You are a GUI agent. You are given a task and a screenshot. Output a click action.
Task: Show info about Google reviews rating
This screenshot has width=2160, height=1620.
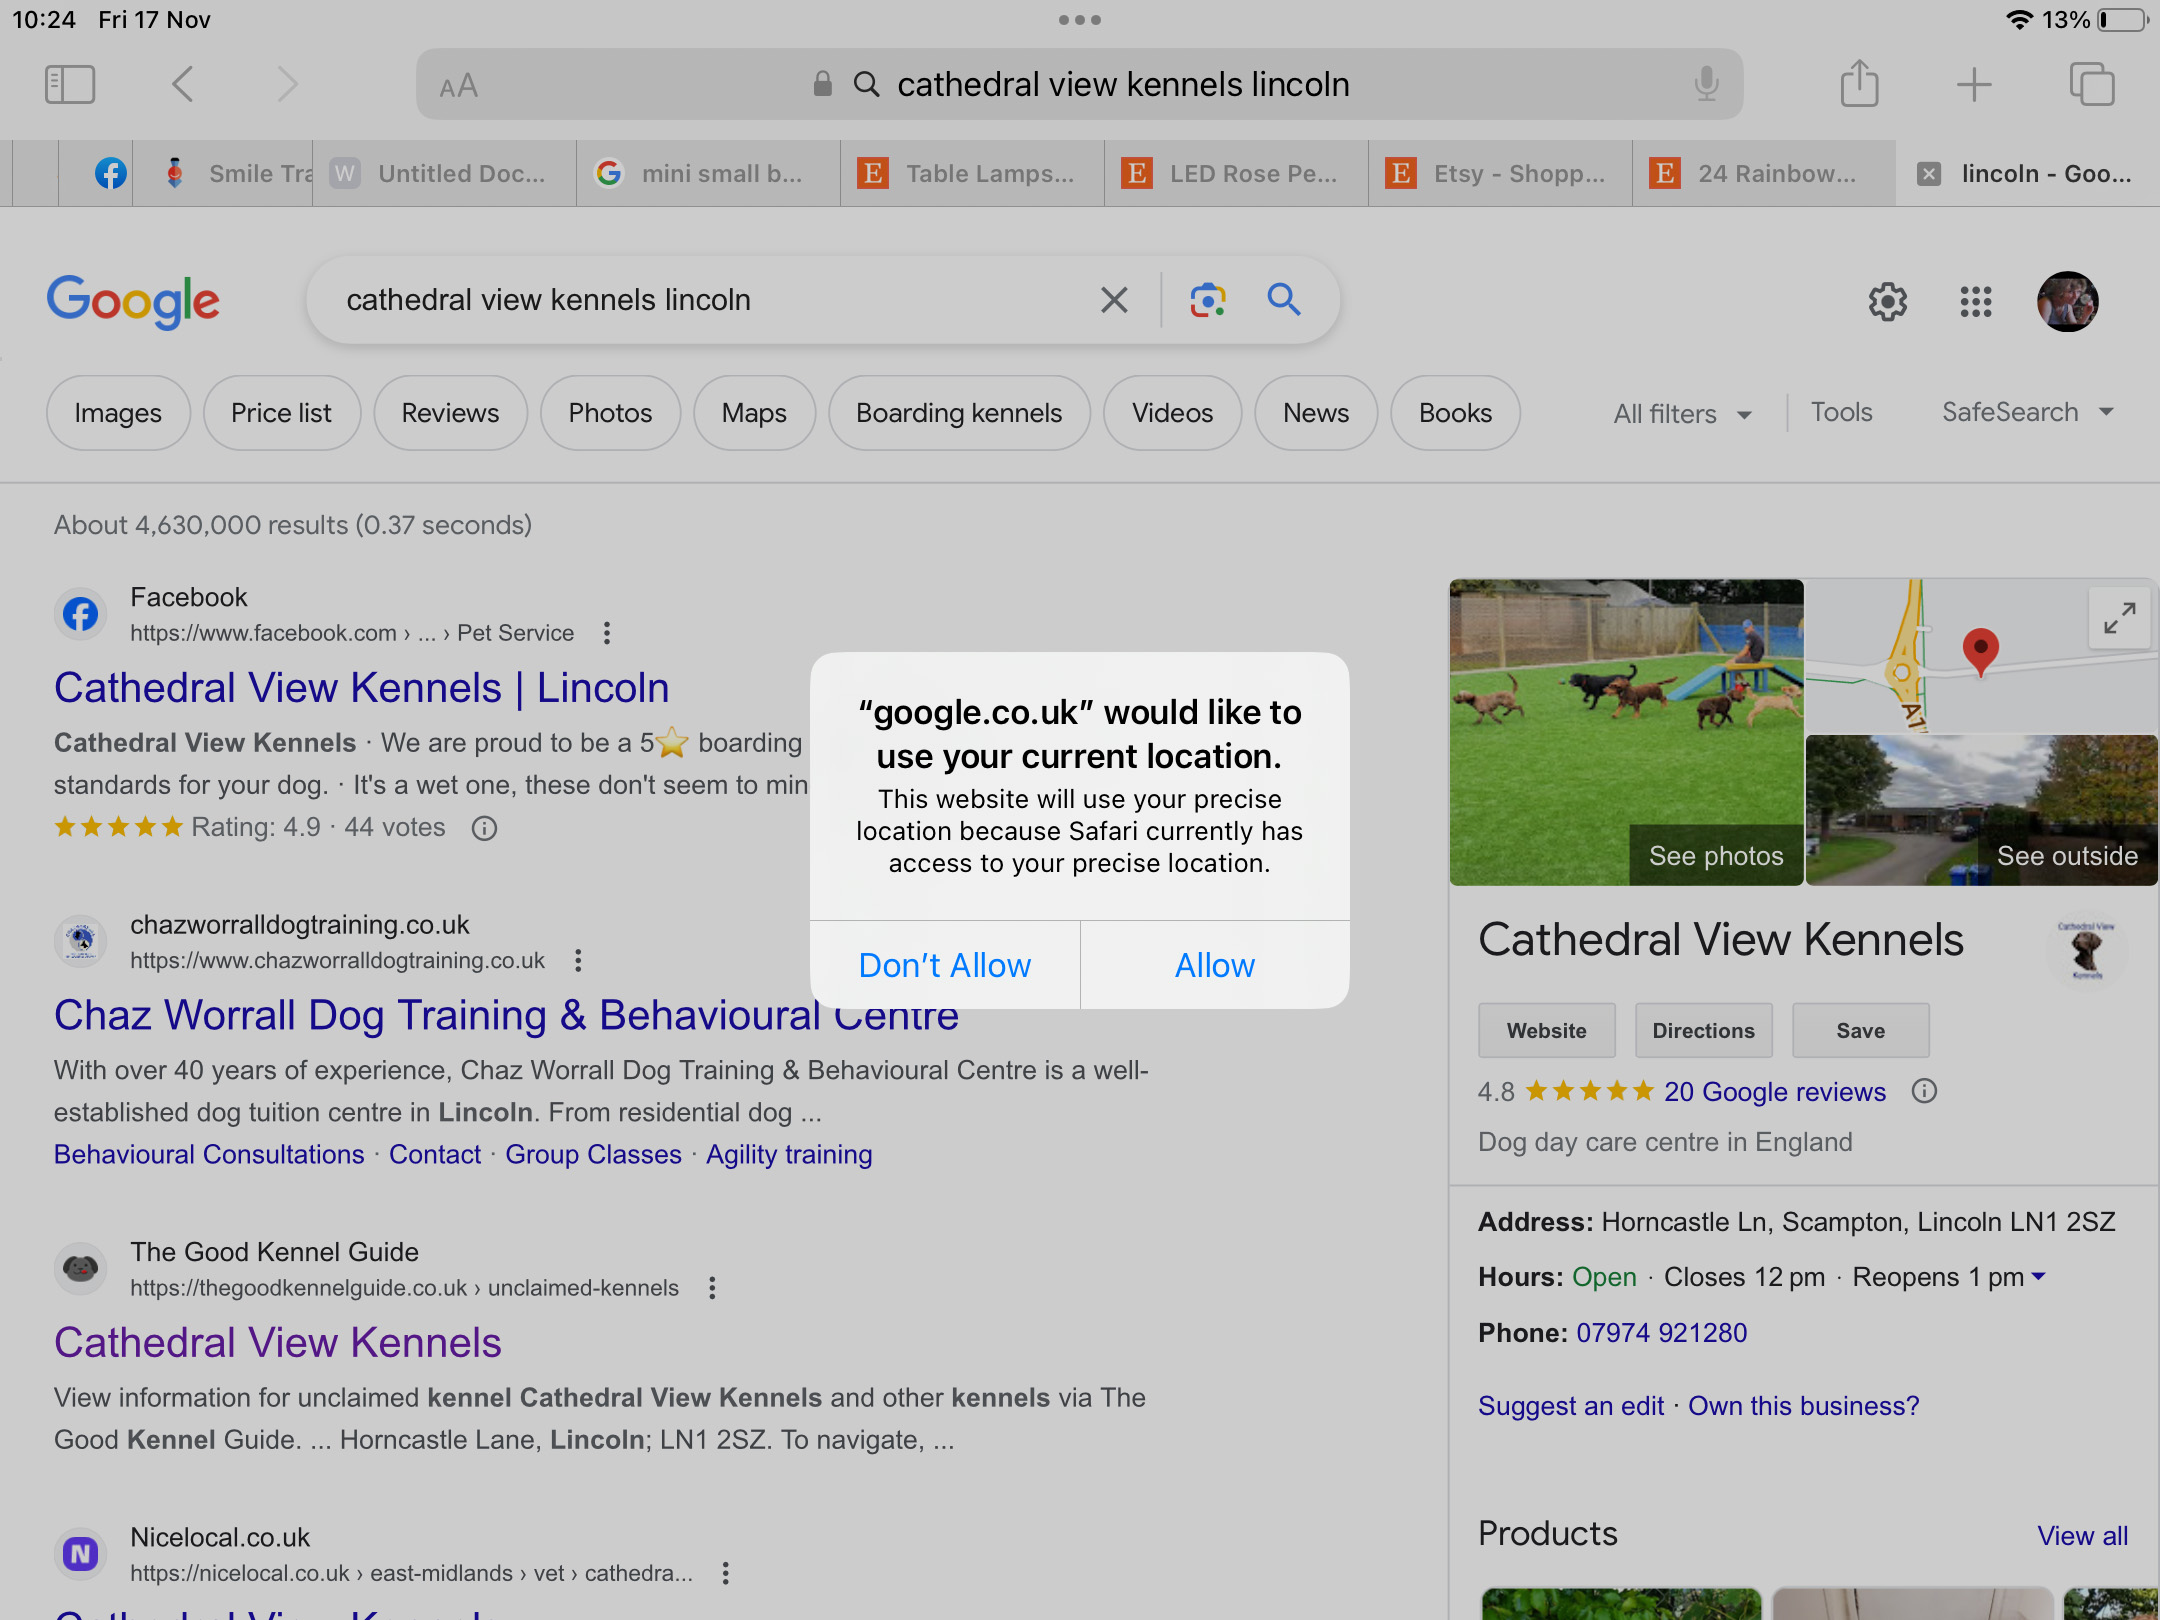[x=1924, y=1091]
